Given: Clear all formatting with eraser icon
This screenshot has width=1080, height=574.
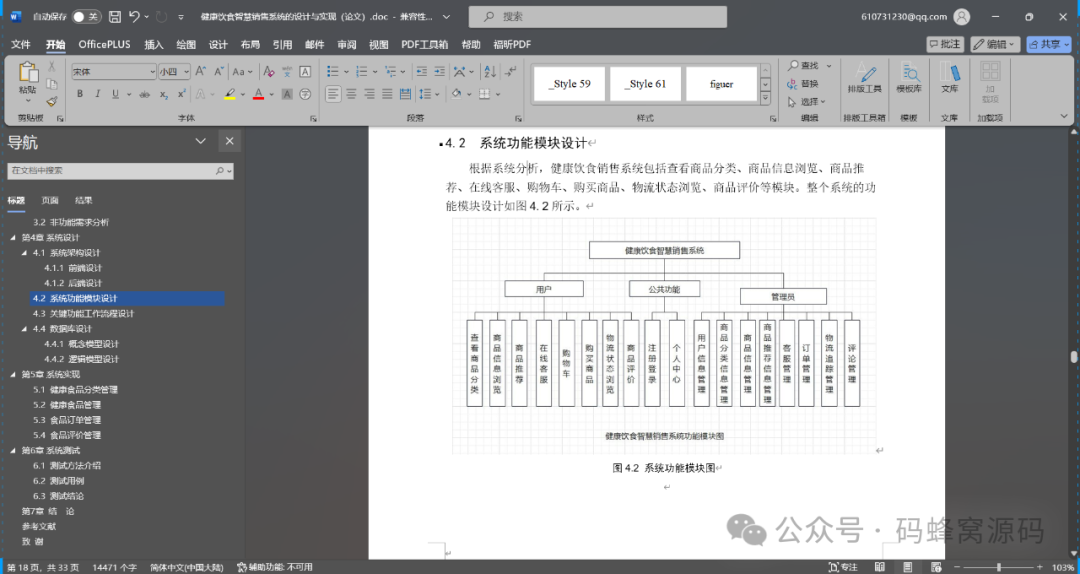Looking at the screenshot, I should point(269,71).
